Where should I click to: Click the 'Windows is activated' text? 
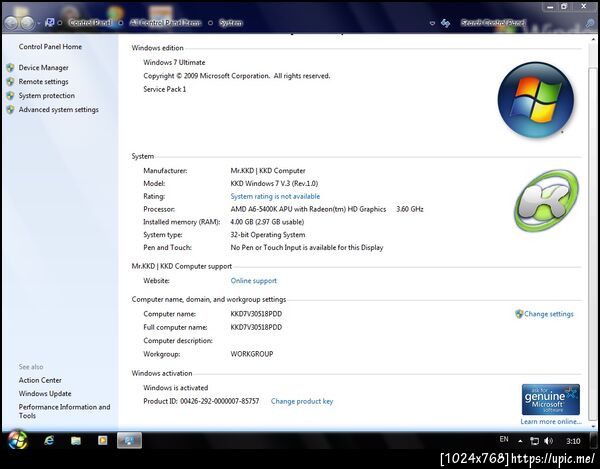(176, 388)
